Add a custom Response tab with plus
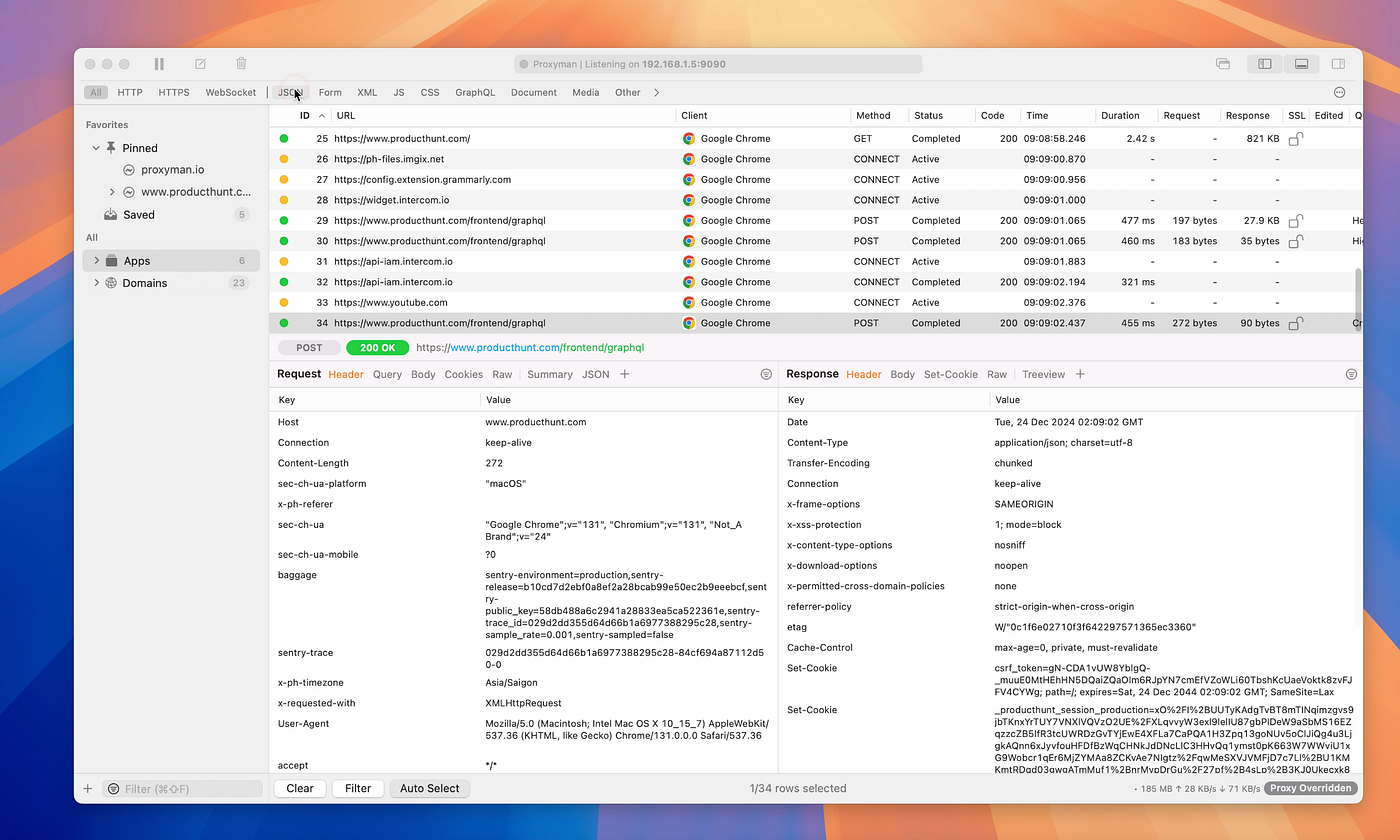Image resolution: width=1400 pixels, height=840 pixels. coord(1080,374)
